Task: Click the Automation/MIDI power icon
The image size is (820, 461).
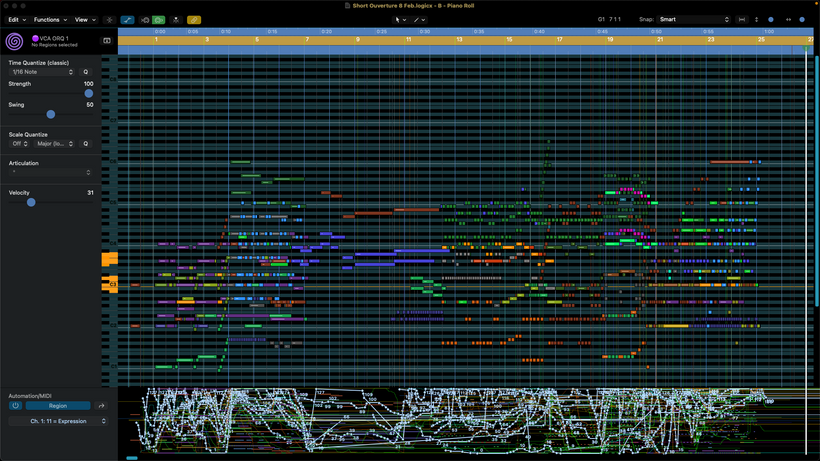Action: (x=15, y=406)
